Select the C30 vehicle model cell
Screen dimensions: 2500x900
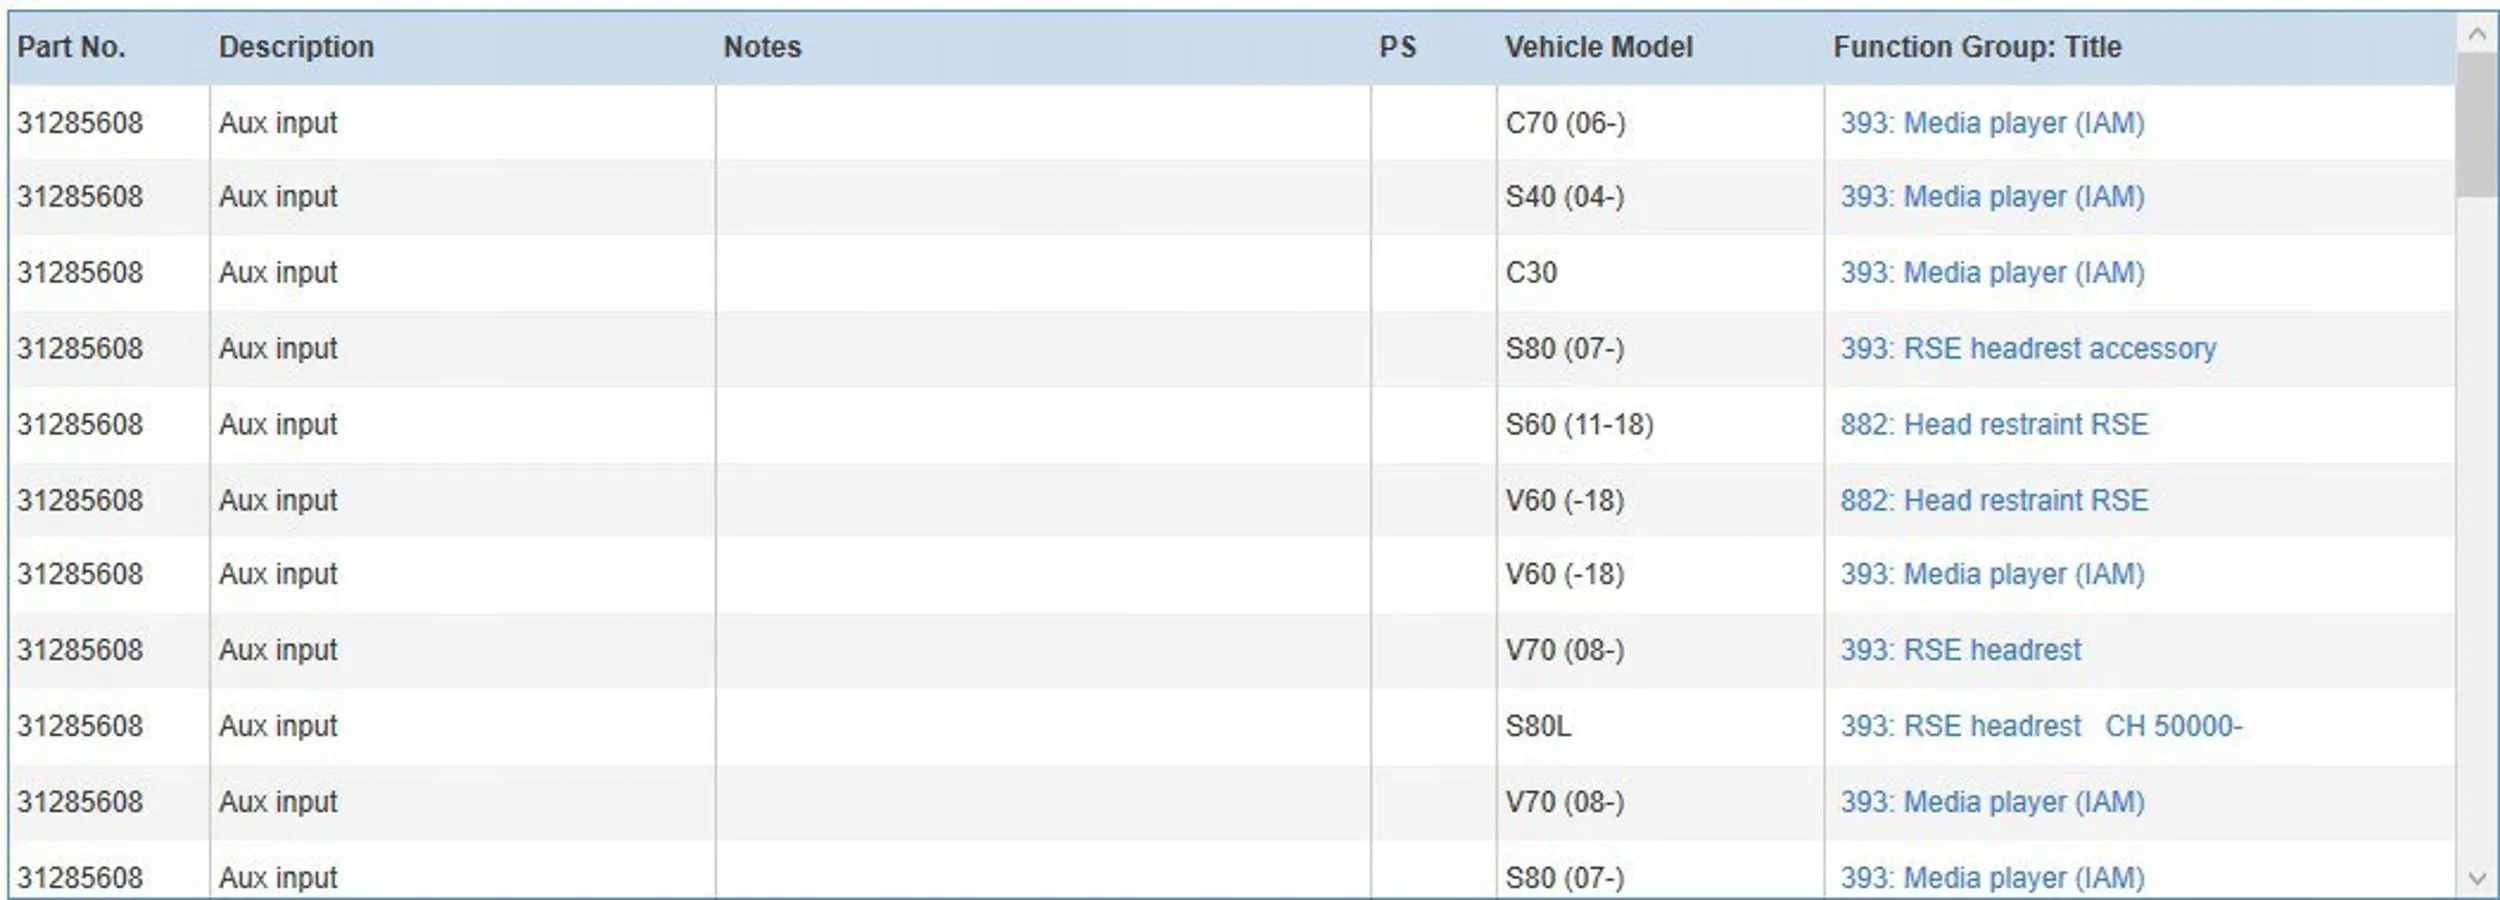pyautogui.click(x=1531, y=273)
